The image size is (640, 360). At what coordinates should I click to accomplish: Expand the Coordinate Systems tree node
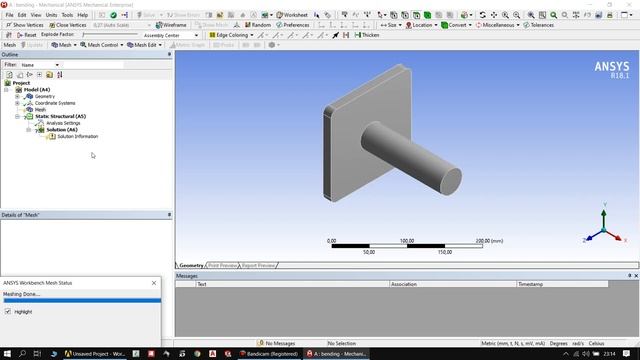(x=17, y=103)
